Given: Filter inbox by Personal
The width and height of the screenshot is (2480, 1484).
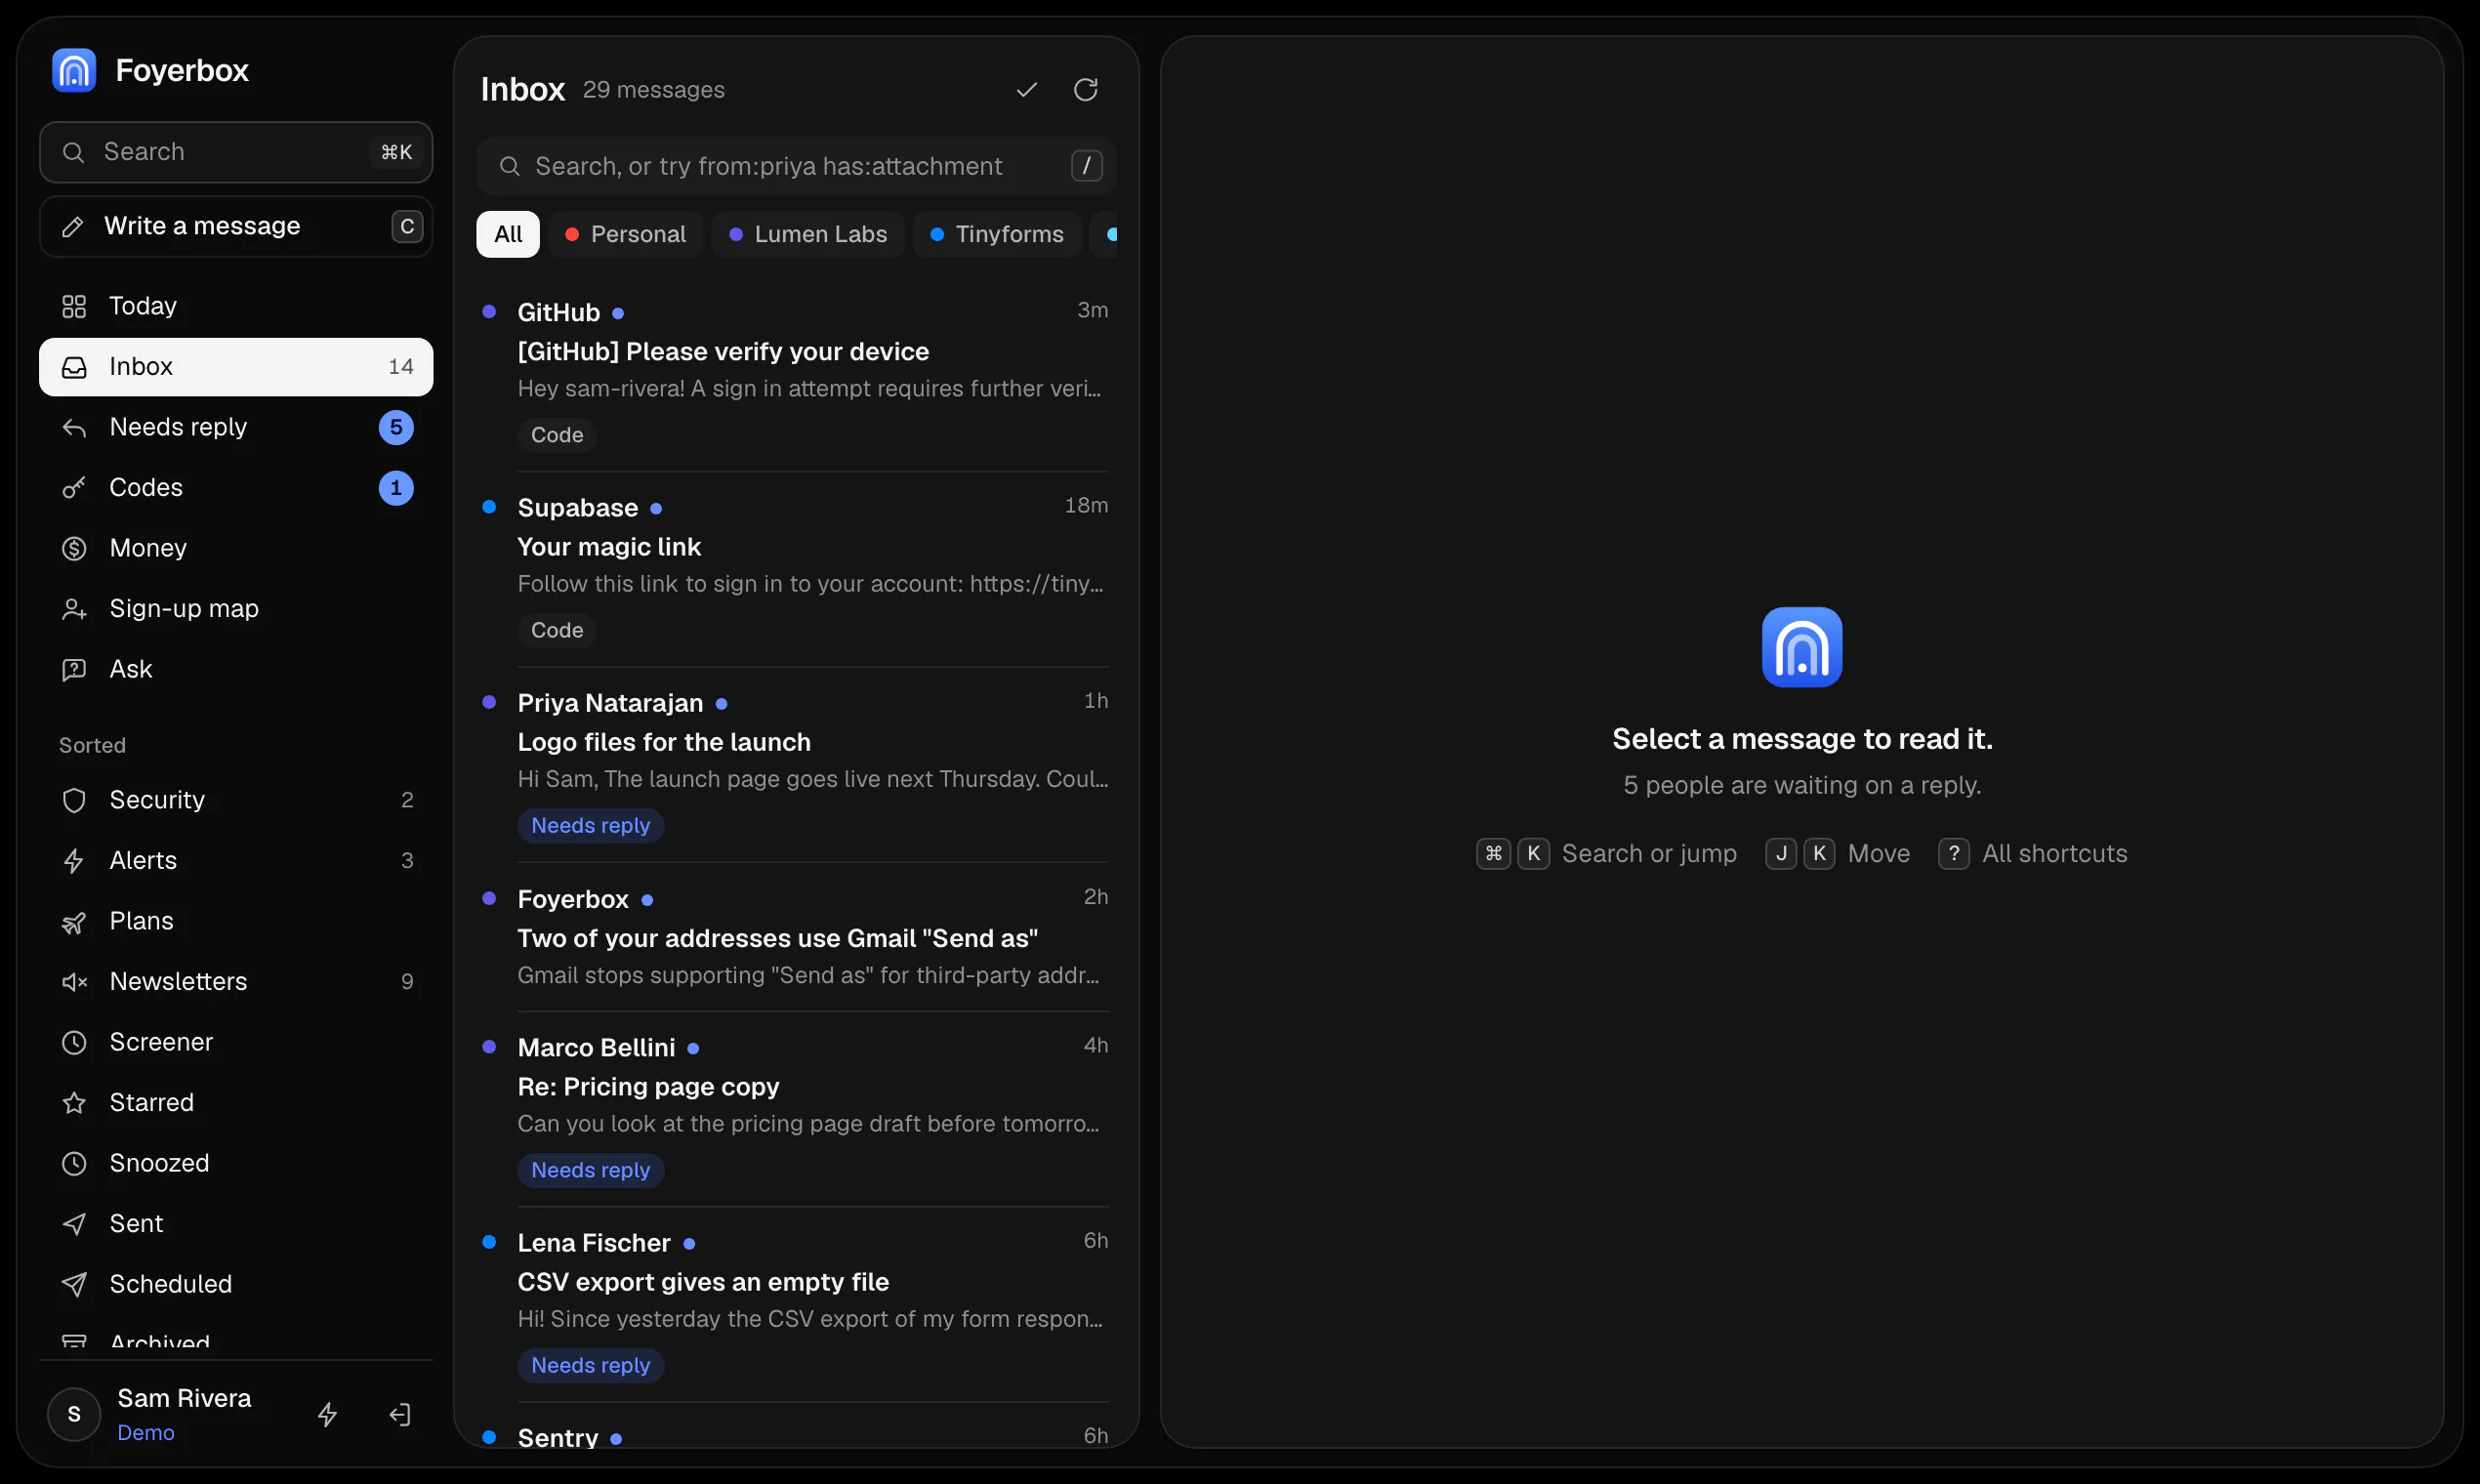Looking at the screenshot, I should (x=625, y=234).
